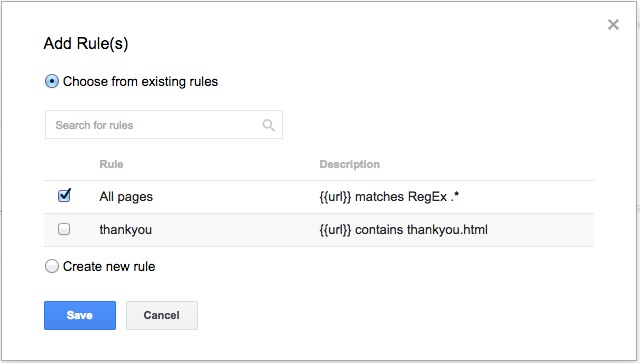Click the Choose from existing rules label
This screenshot has width=640, height=363.
click(140, 82)
